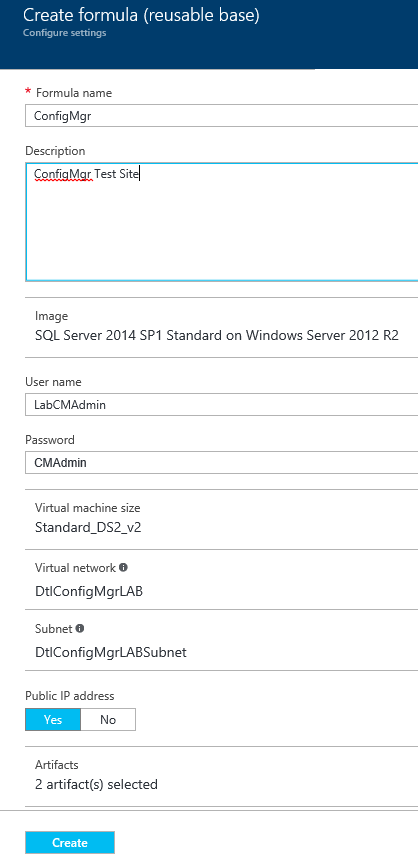Click the Subnet info icon
The image size is (418, 865).
(x=80, y=628)
